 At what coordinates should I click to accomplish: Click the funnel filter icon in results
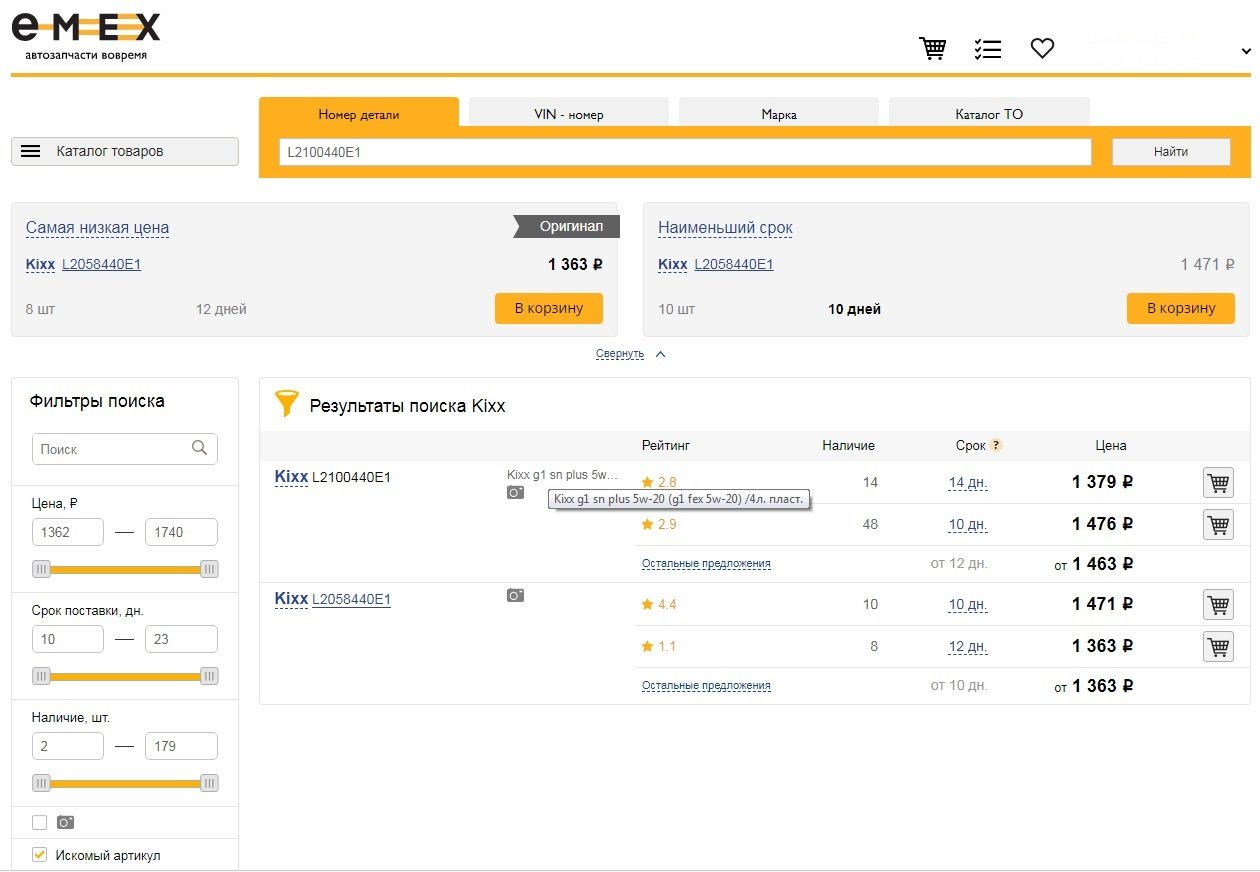point(287,404)
